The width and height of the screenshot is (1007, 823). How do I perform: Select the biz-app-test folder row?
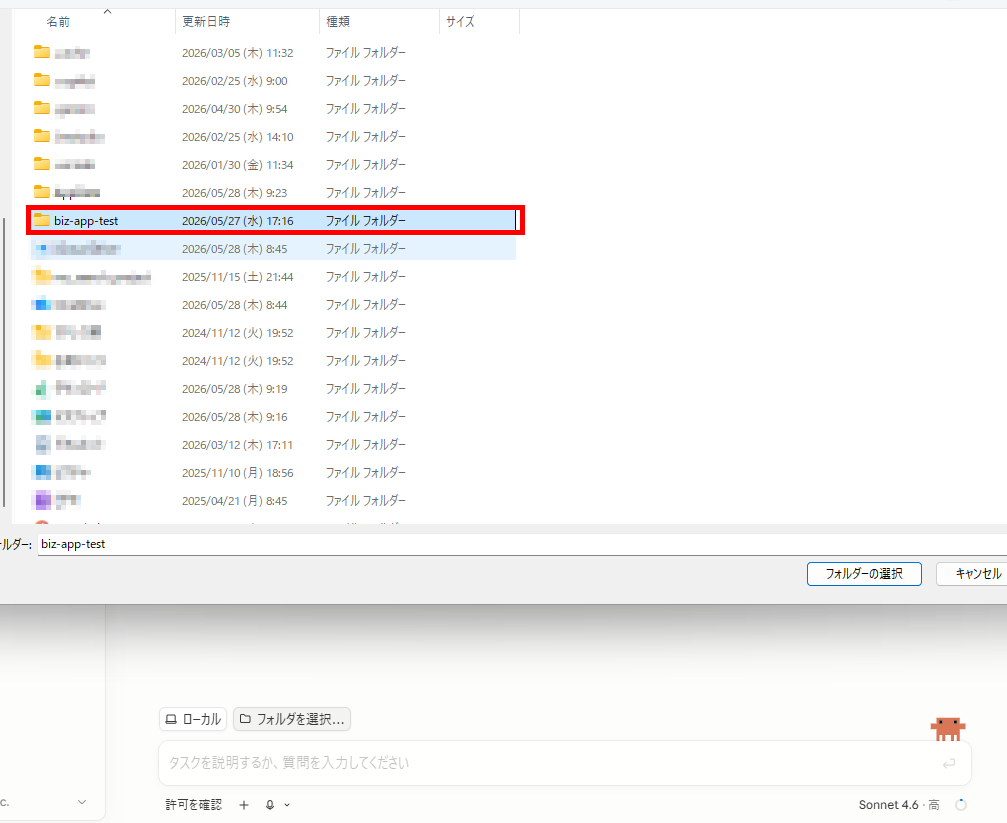tap(274, 220)
